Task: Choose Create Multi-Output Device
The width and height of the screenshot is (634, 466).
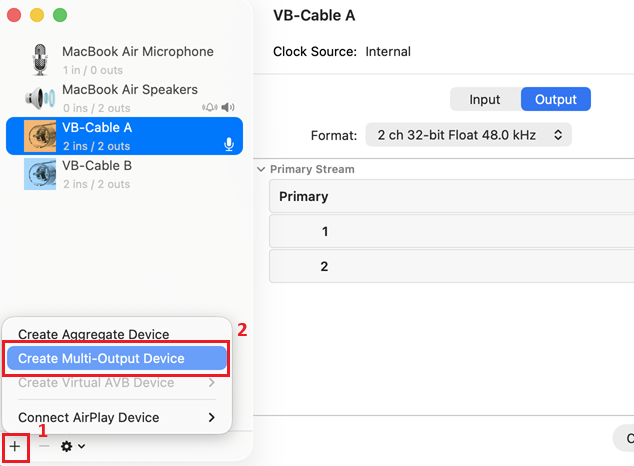Action: click(x=116, y=358)
